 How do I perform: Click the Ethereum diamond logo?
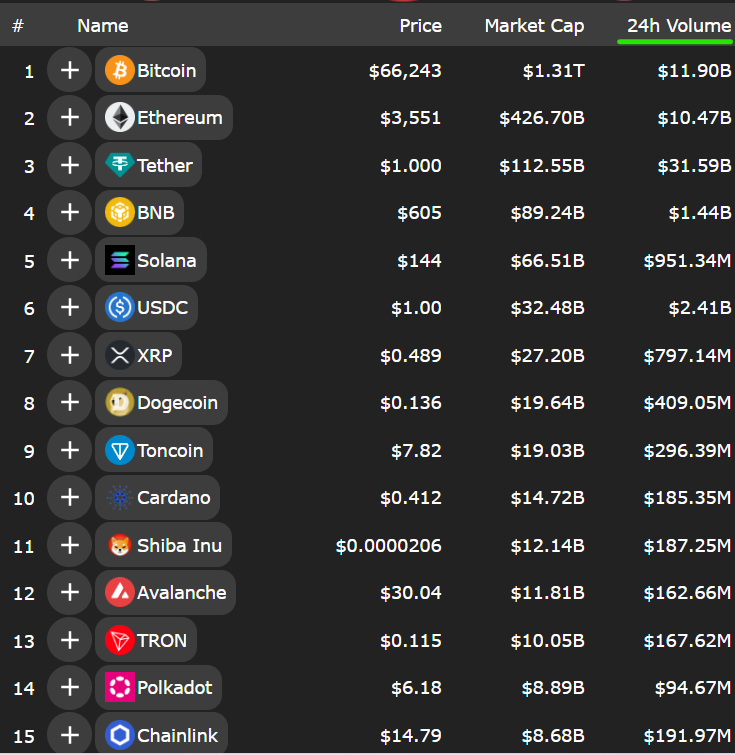[x=119, y=117]
